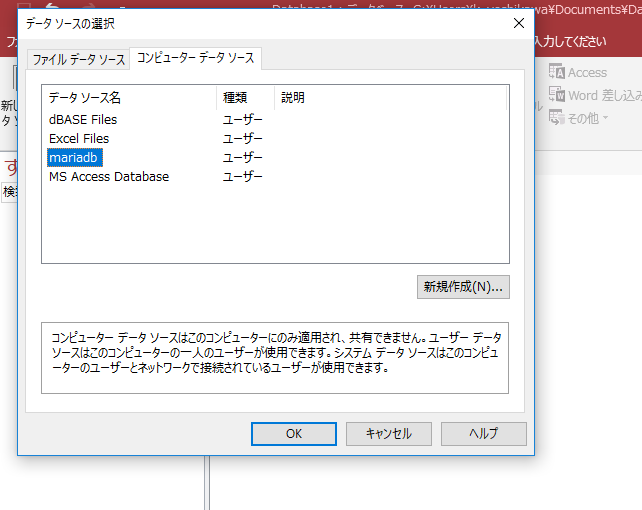Pick MS Access Database from list
The width and height of the screenshot is (642, 510).
(109, 177)
